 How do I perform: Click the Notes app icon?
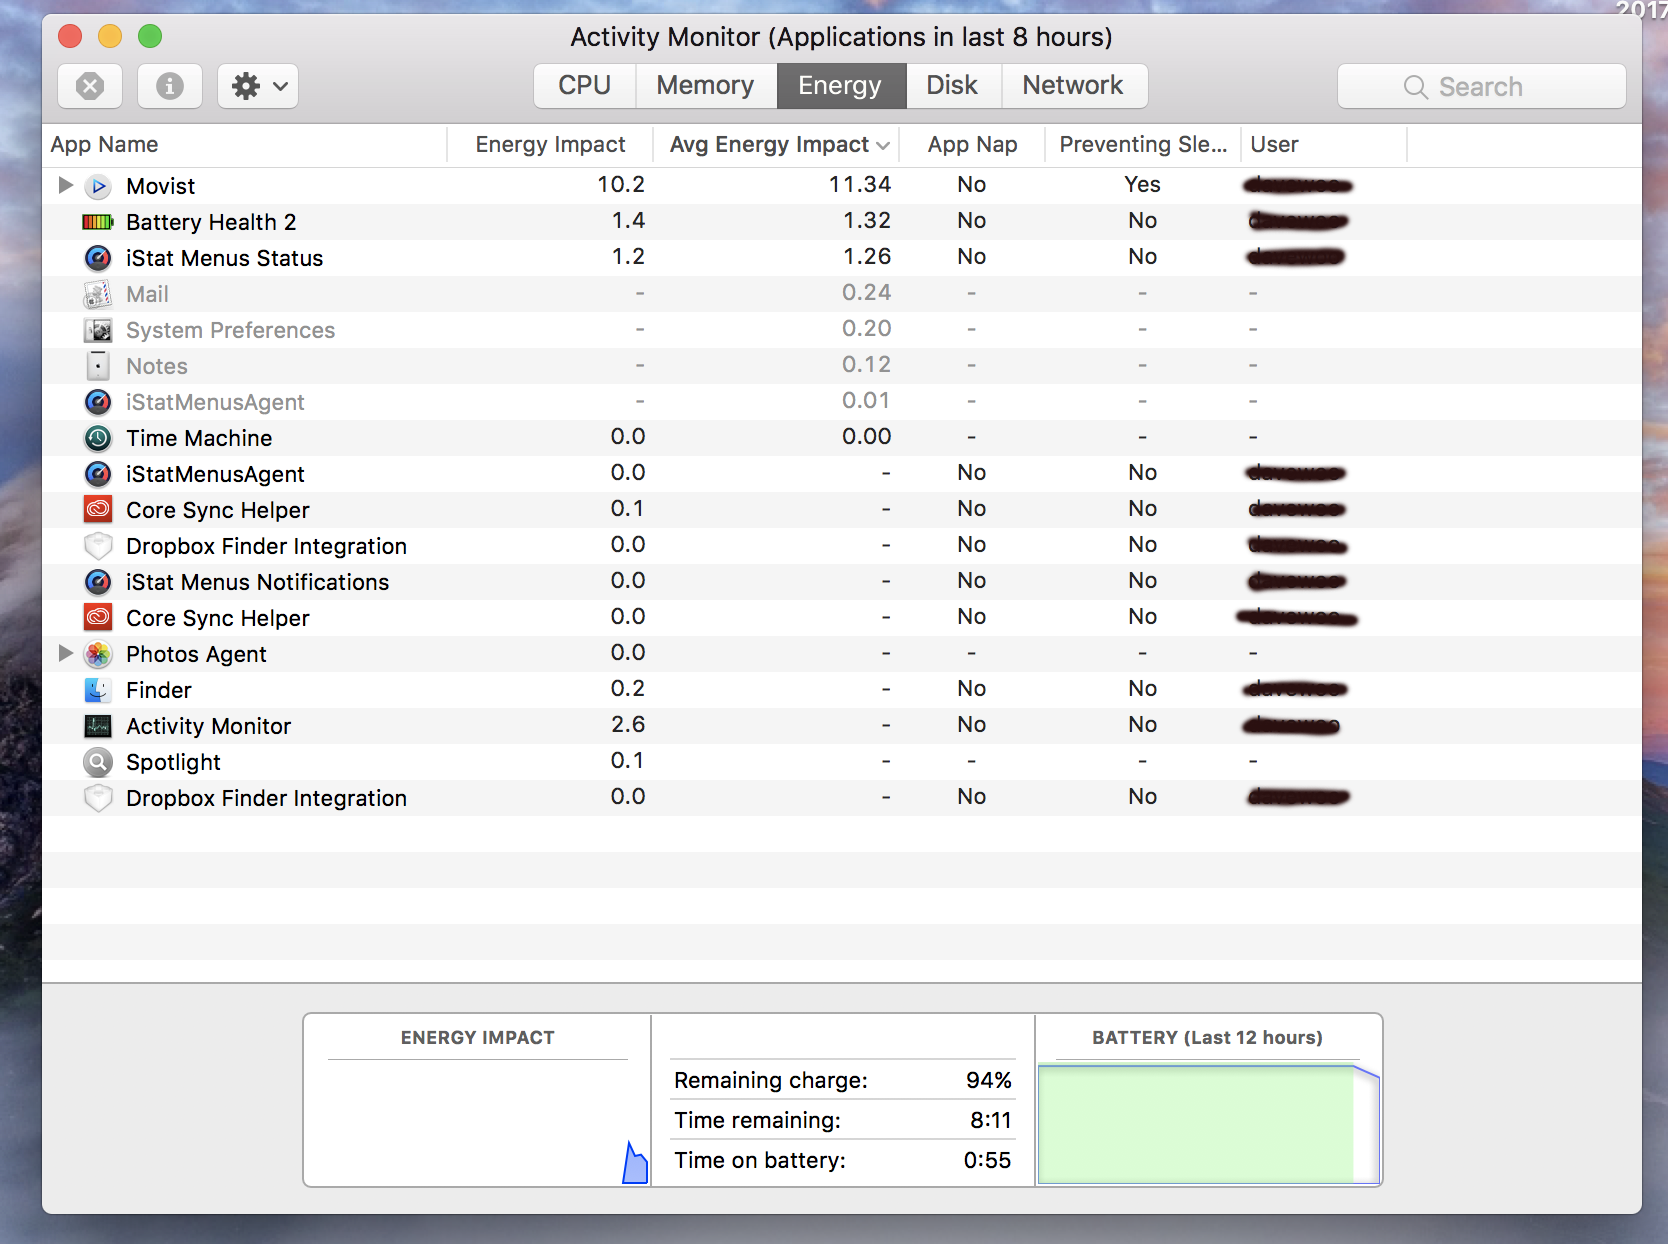tap(98, 366)
